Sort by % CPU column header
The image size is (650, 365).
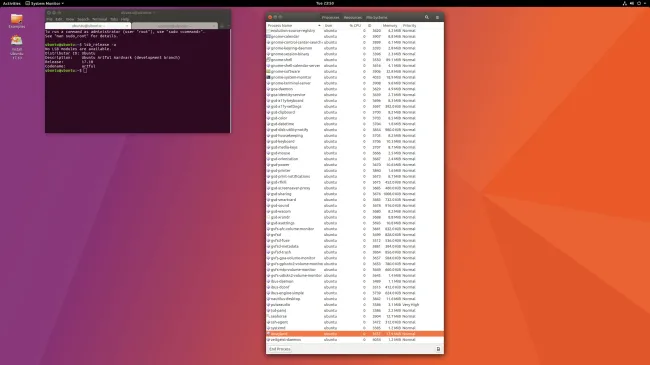click(x=355, y=26)
